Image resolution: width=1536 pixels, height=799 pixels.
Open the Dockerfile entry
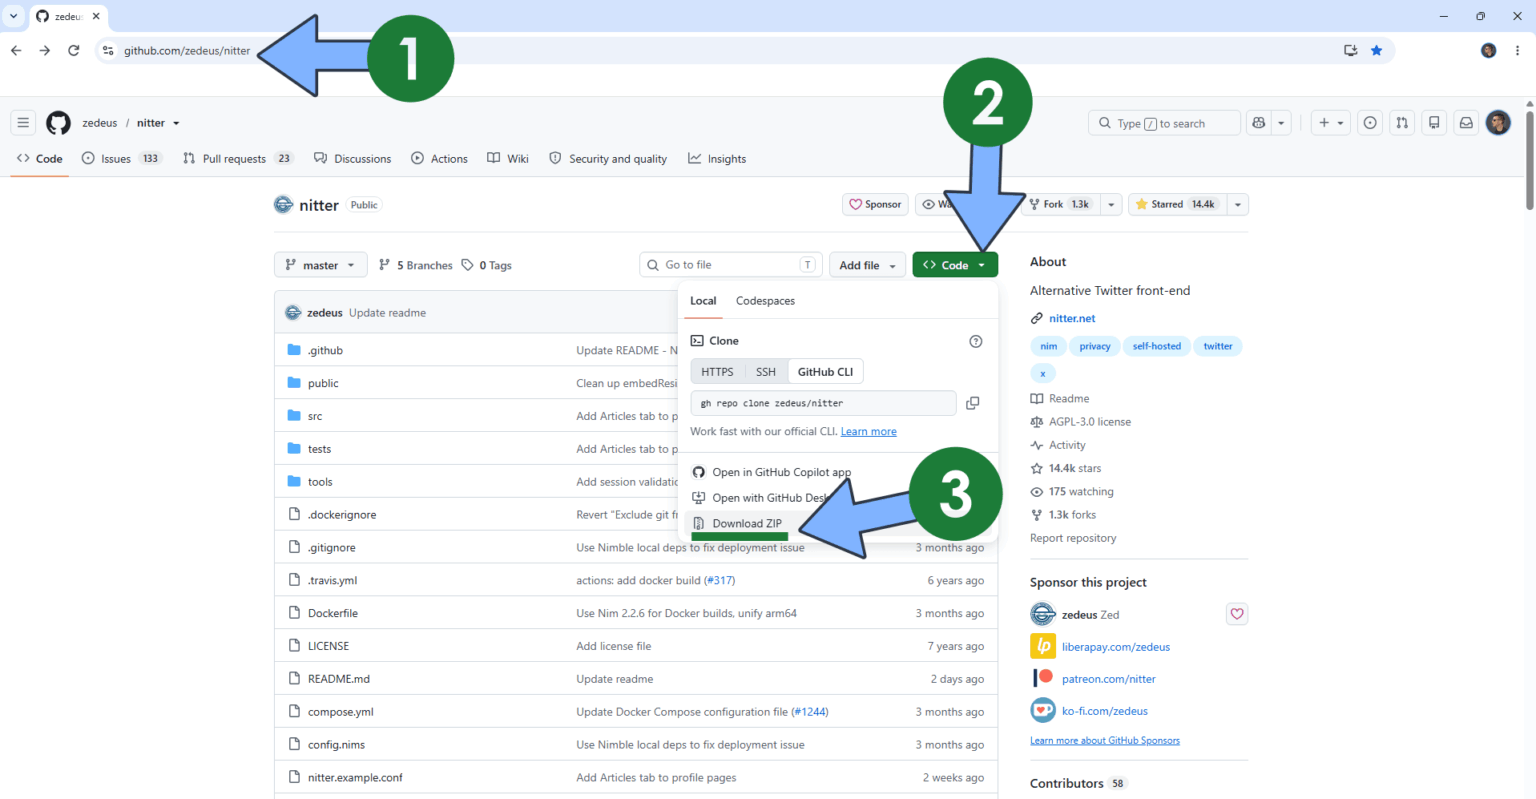click(x=333, y=613)
